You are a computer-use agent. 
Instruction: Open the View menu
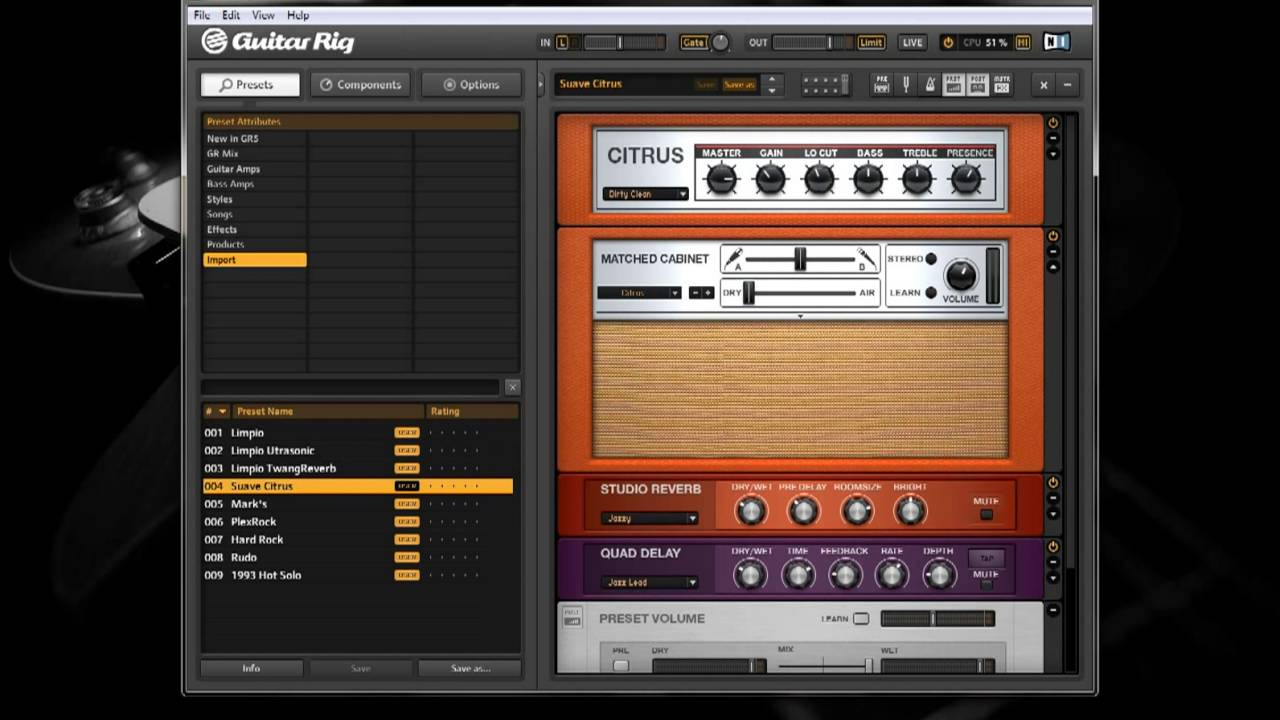pyautogui.click(x=263, y=15)
